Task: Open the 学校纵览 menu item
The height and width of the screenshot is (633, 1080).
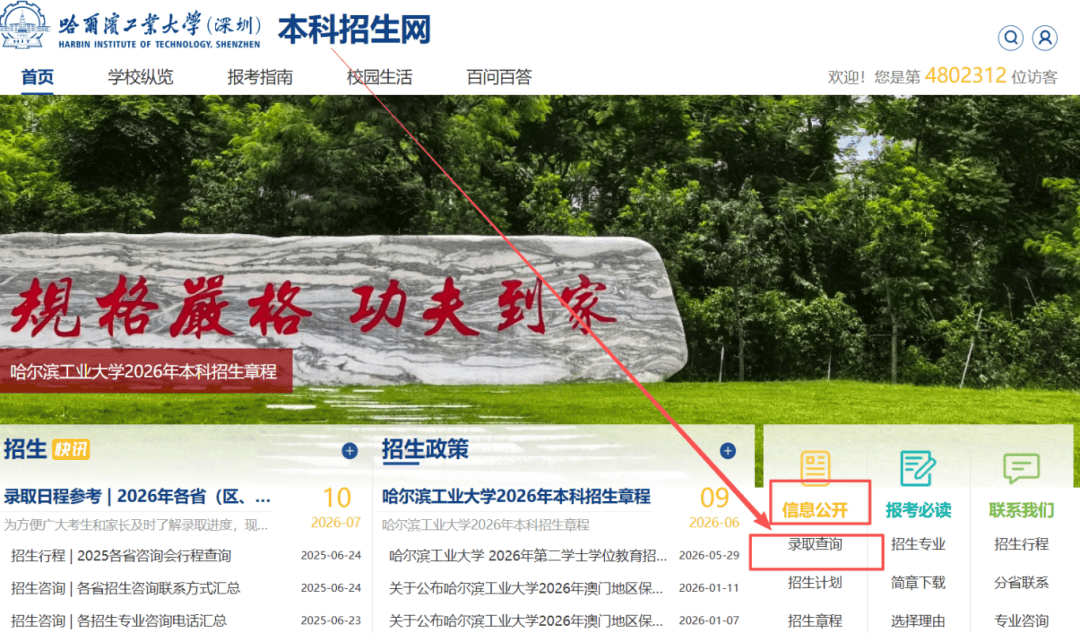Action: [141, 77]
